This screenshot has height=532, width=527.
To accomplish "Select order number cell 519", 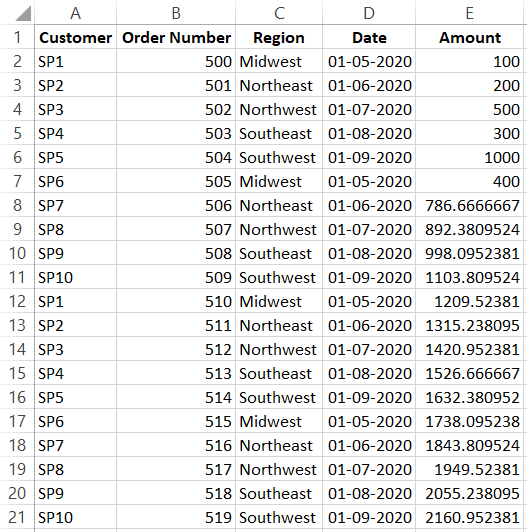I will click(176, 517).
